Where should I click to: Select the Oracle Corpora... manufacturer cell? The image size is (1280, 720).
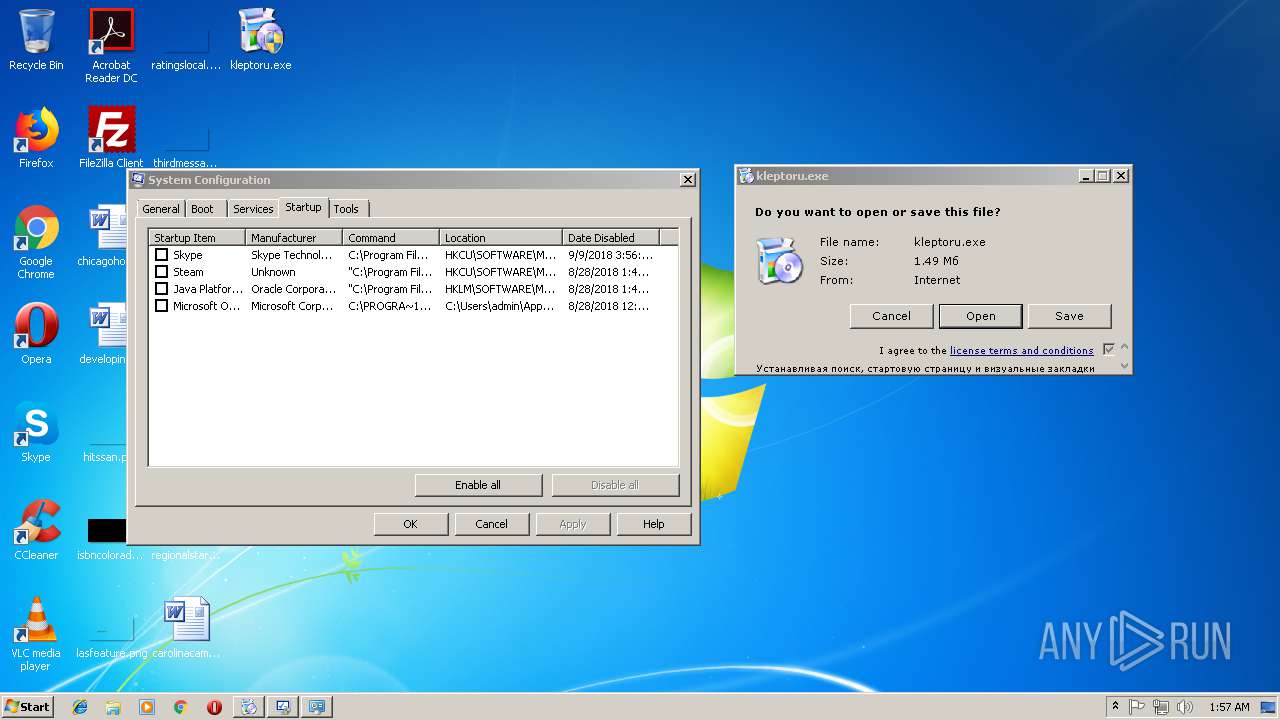294,289
